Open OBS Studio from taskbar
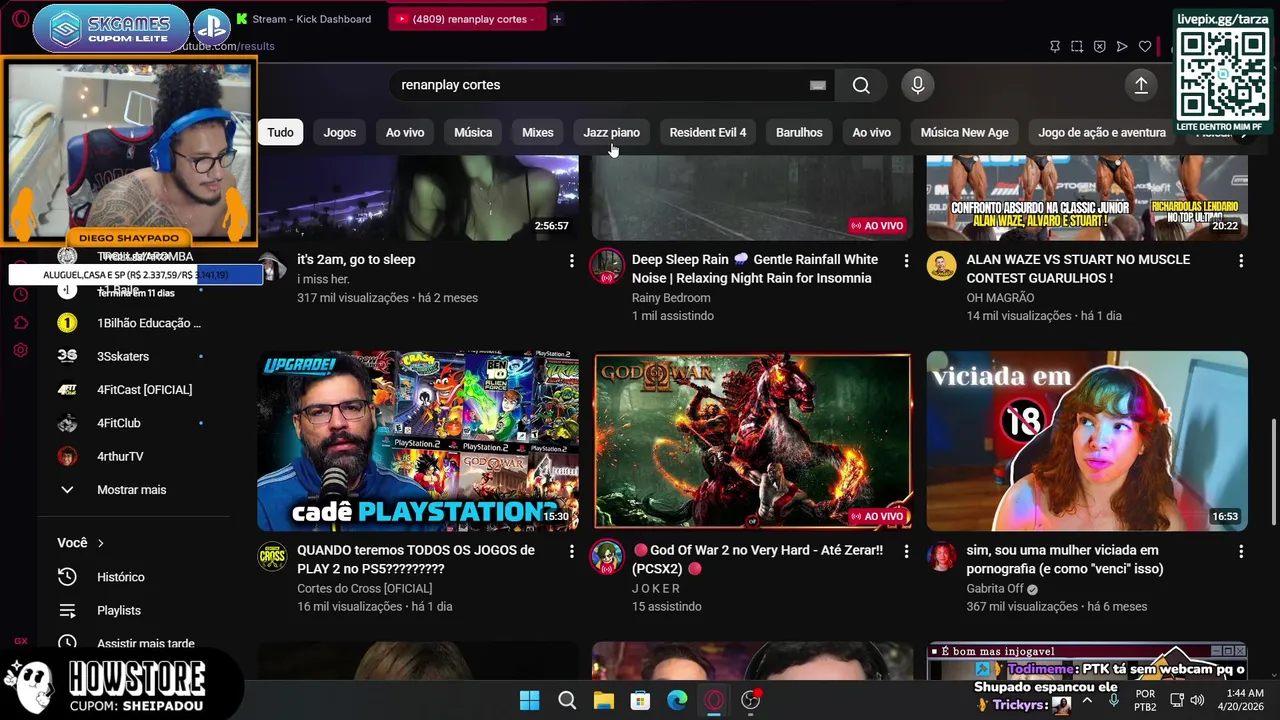 coord(751,700)
